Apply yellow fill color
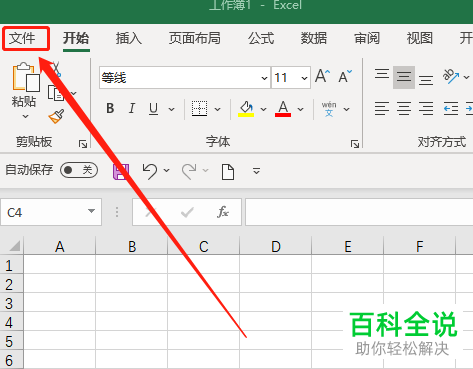Image resolution: width=473 pixels, height=369 pixels. [x=246, y=109]
